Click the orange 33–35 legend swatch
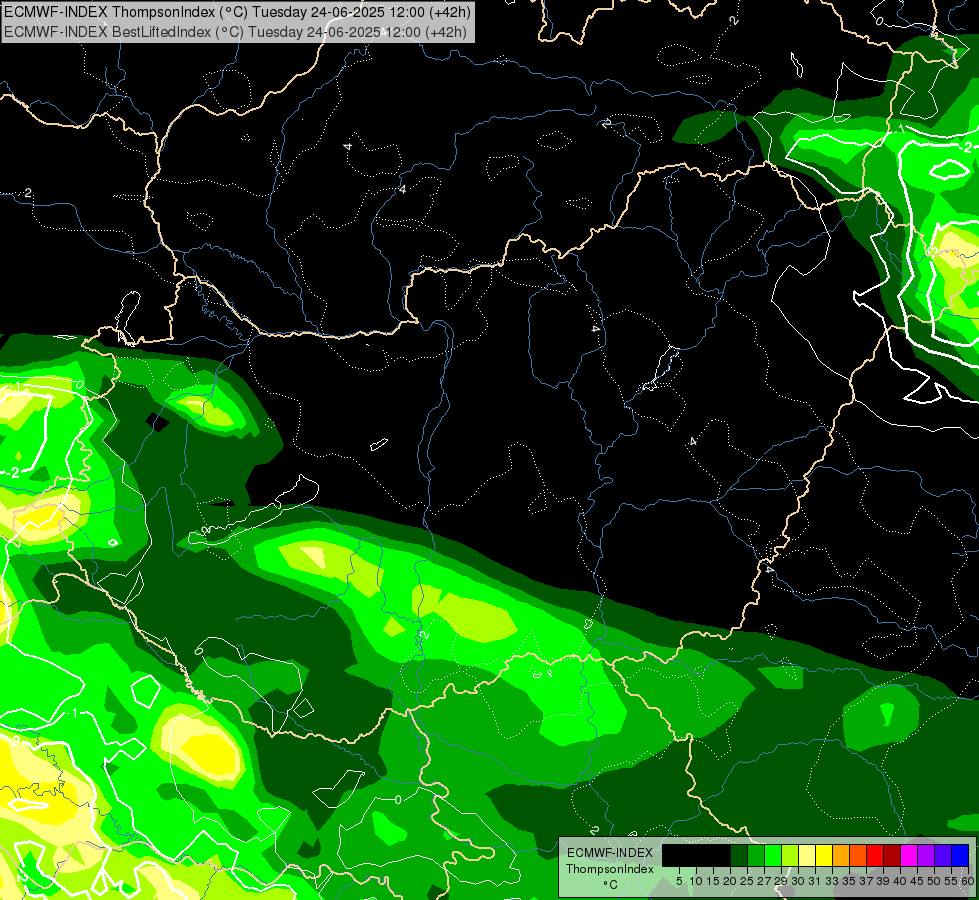The height and width of the screenshot is (900, 979). (841, 855)
